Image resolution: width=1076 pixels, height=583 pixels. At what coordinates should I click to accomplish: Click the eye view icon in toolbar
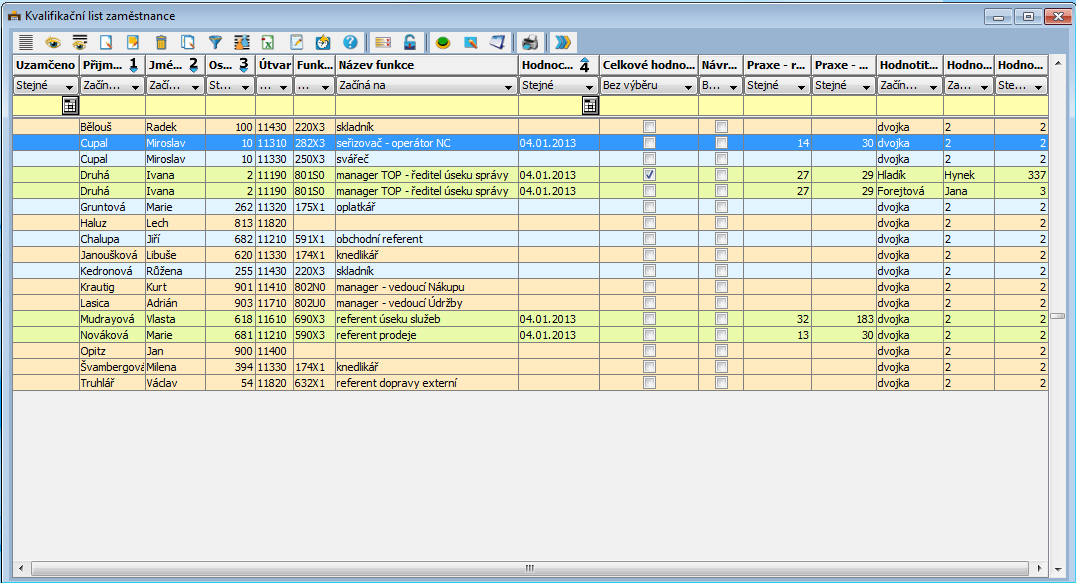[51, 42]
